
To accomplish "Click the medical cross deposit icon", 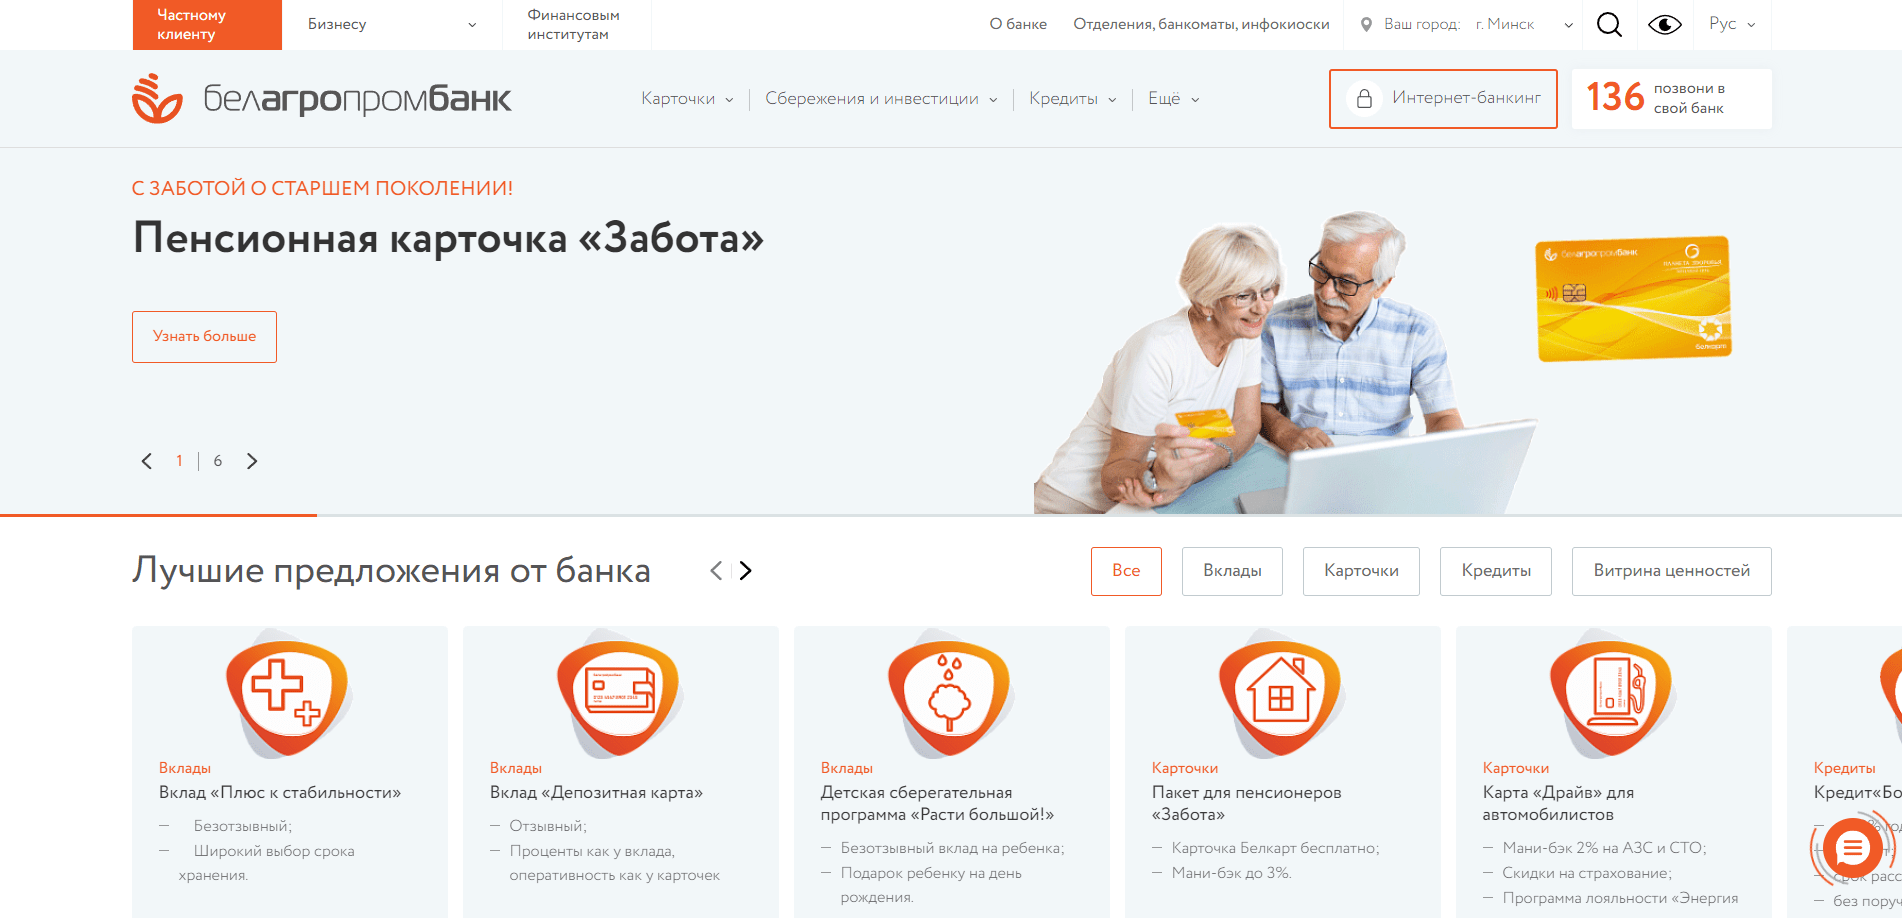I will click(288, 694).
